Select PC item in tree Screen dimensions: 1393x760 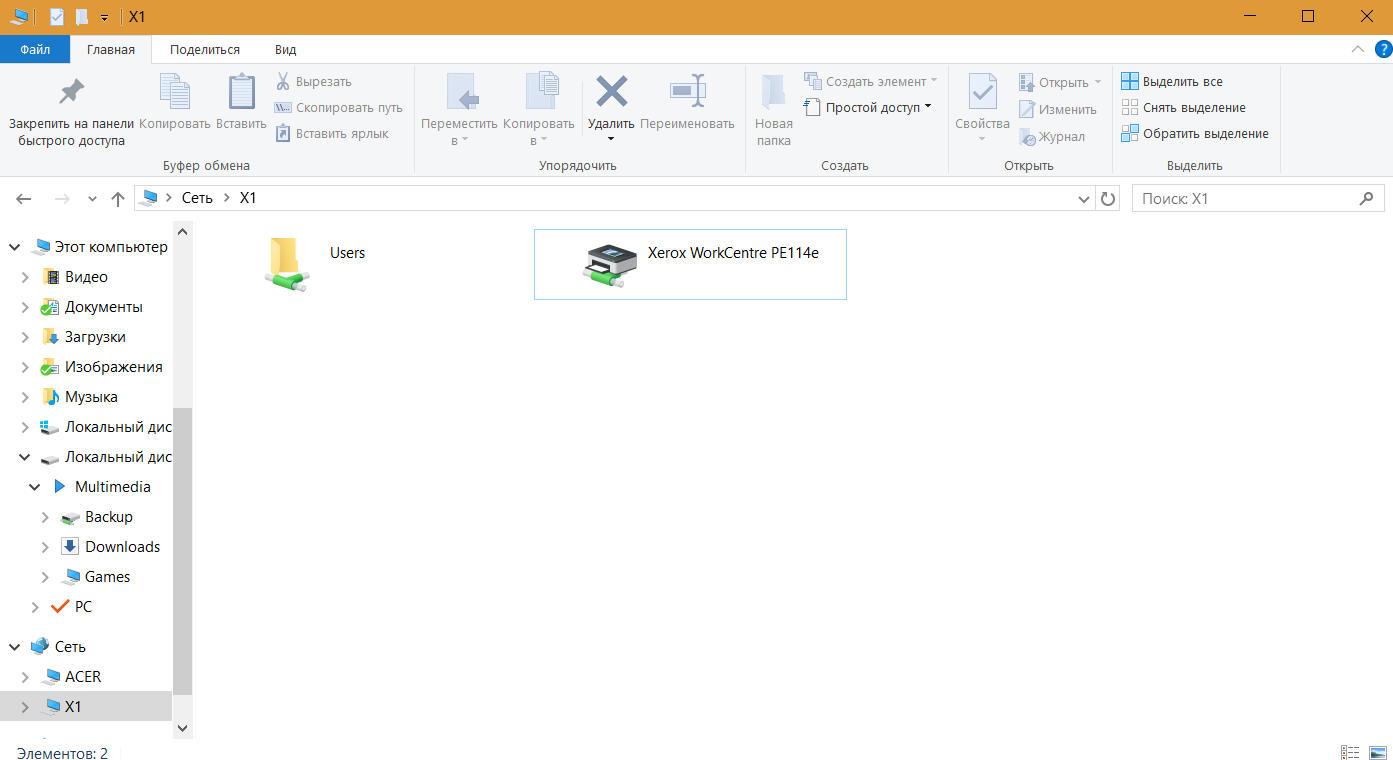coord(83,607)
